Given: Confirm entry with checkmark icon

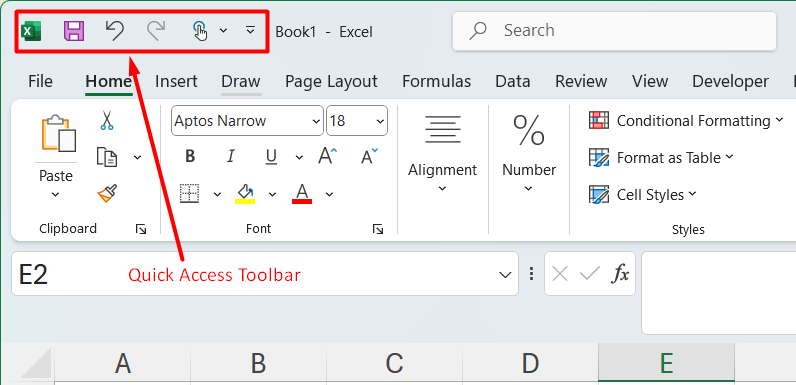Looking at the screenshot, I should coord(589,274).
